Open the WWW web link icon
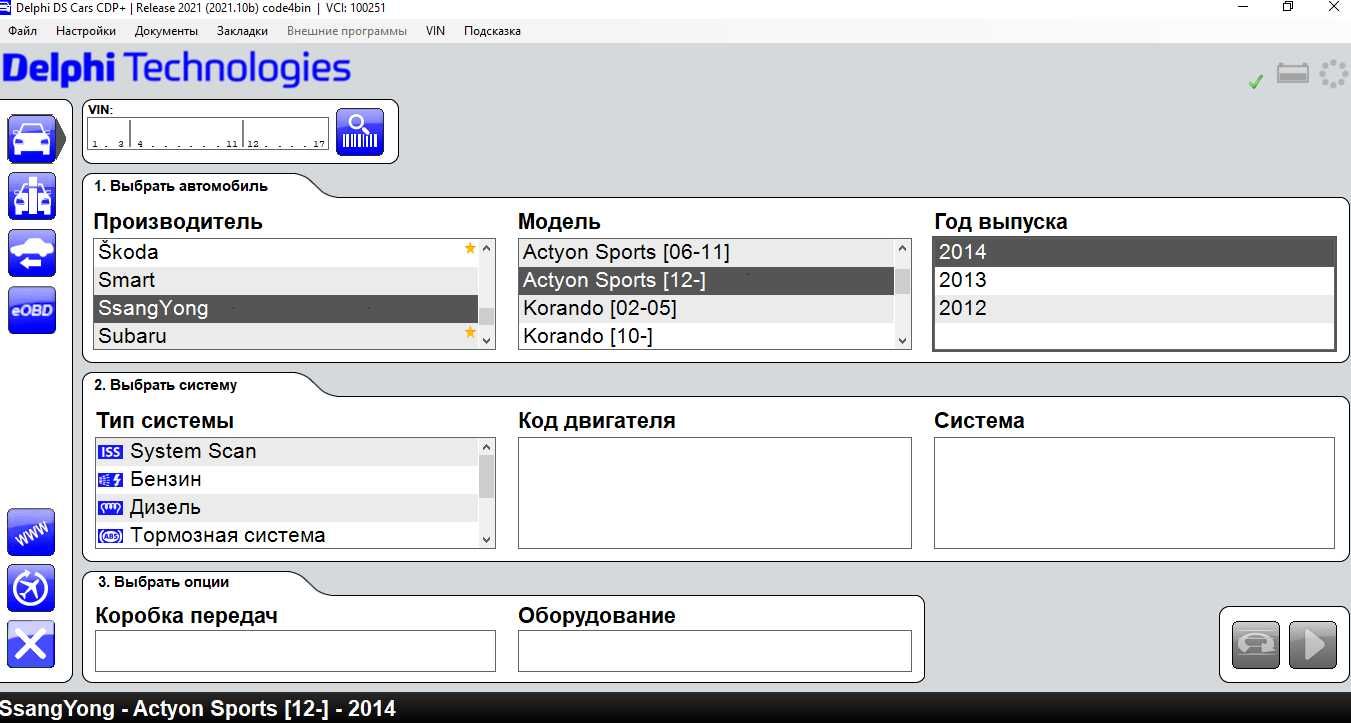Image resolution: width=1351 pixels, height=723 pixels. 31,532
